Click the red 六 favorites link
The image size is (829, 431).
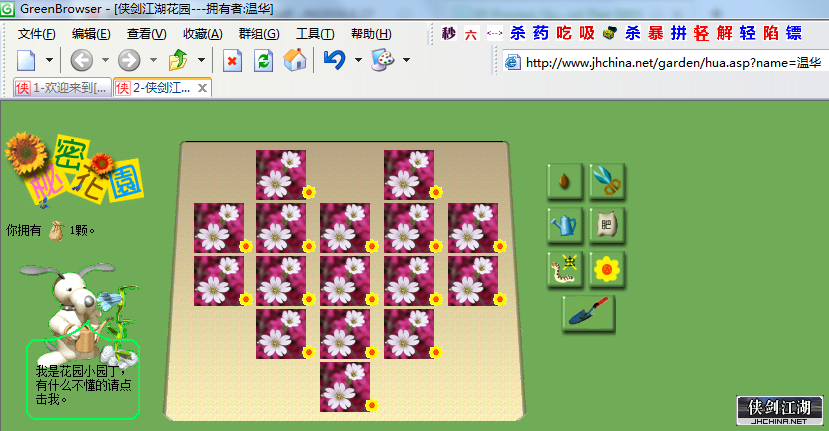(471, 34)
